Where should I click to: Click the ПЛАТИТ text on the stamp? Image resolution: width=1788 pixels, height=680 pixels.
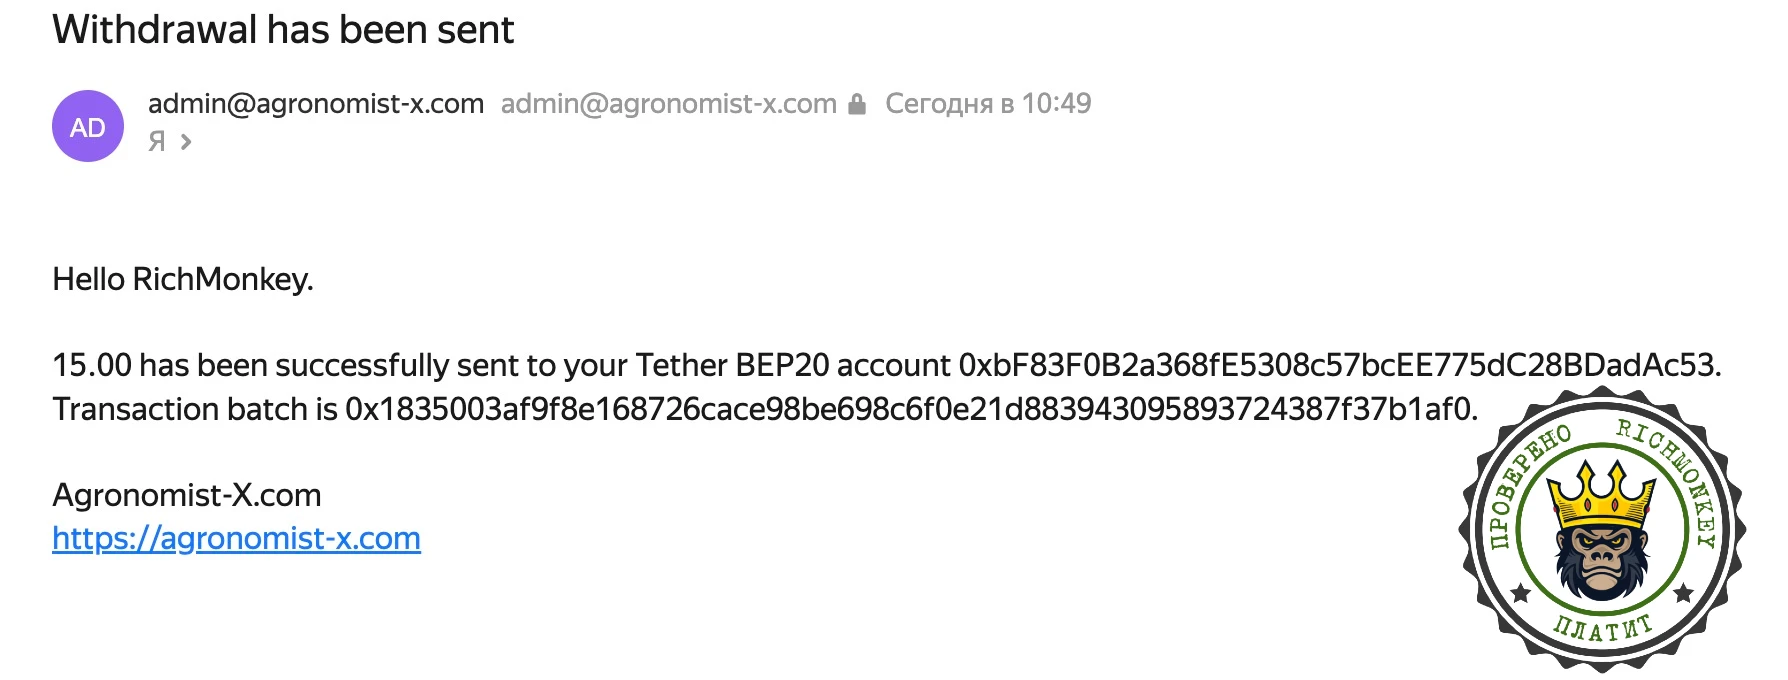tap(1601, 628)
